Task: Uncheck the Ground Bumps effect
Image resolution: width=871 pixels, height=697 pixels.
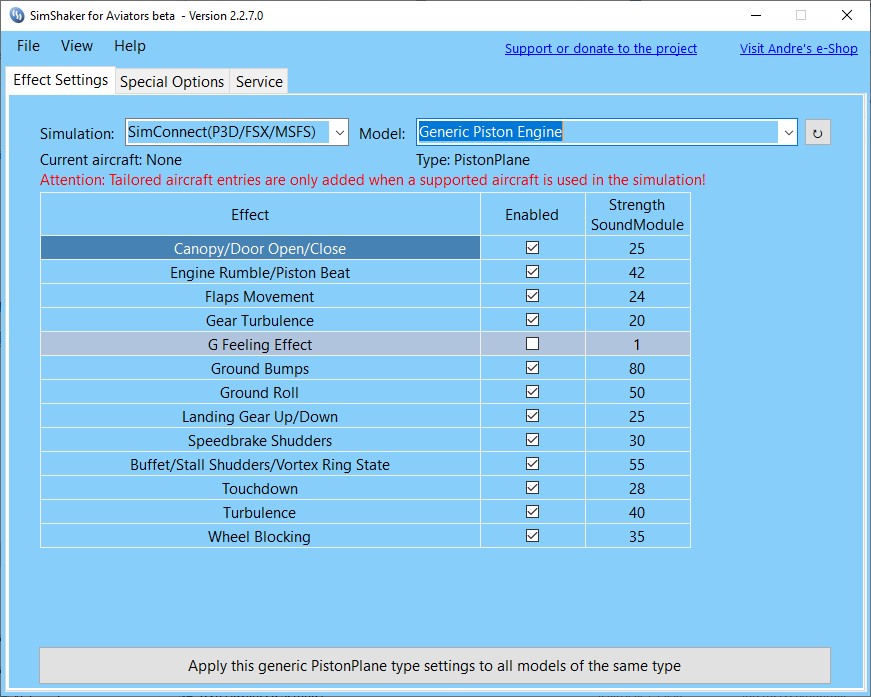Action: click(x=531, y=368)
